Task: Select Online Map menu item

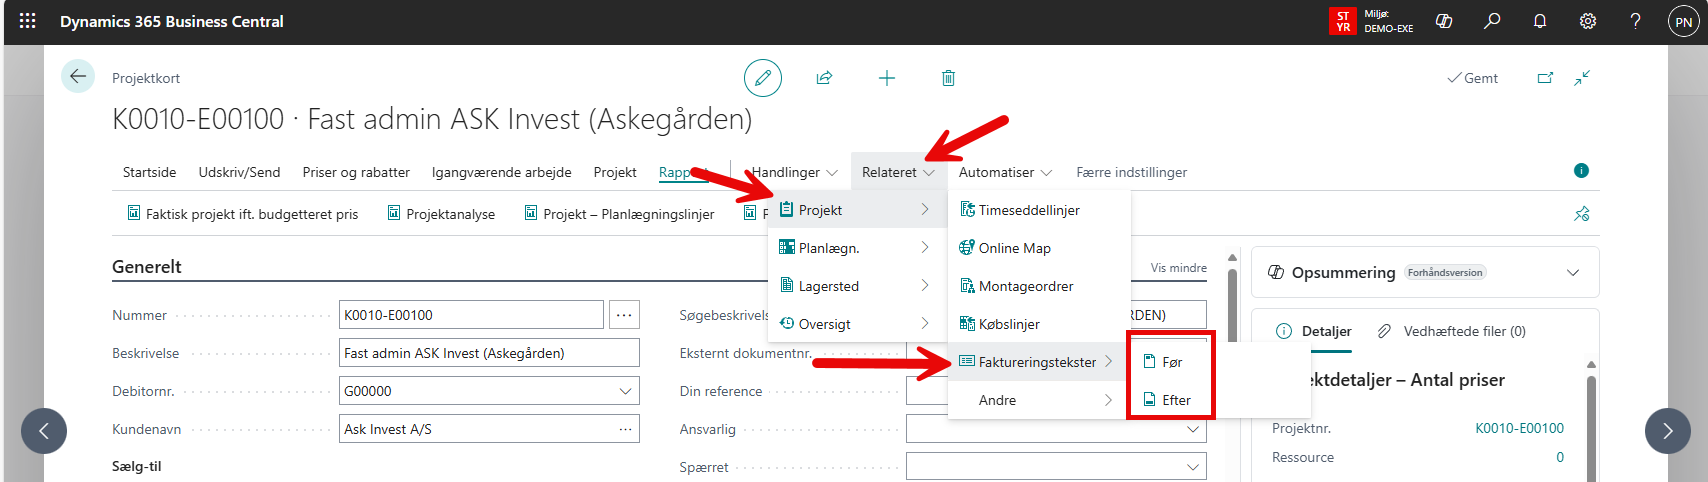Action: [1039, 248]
